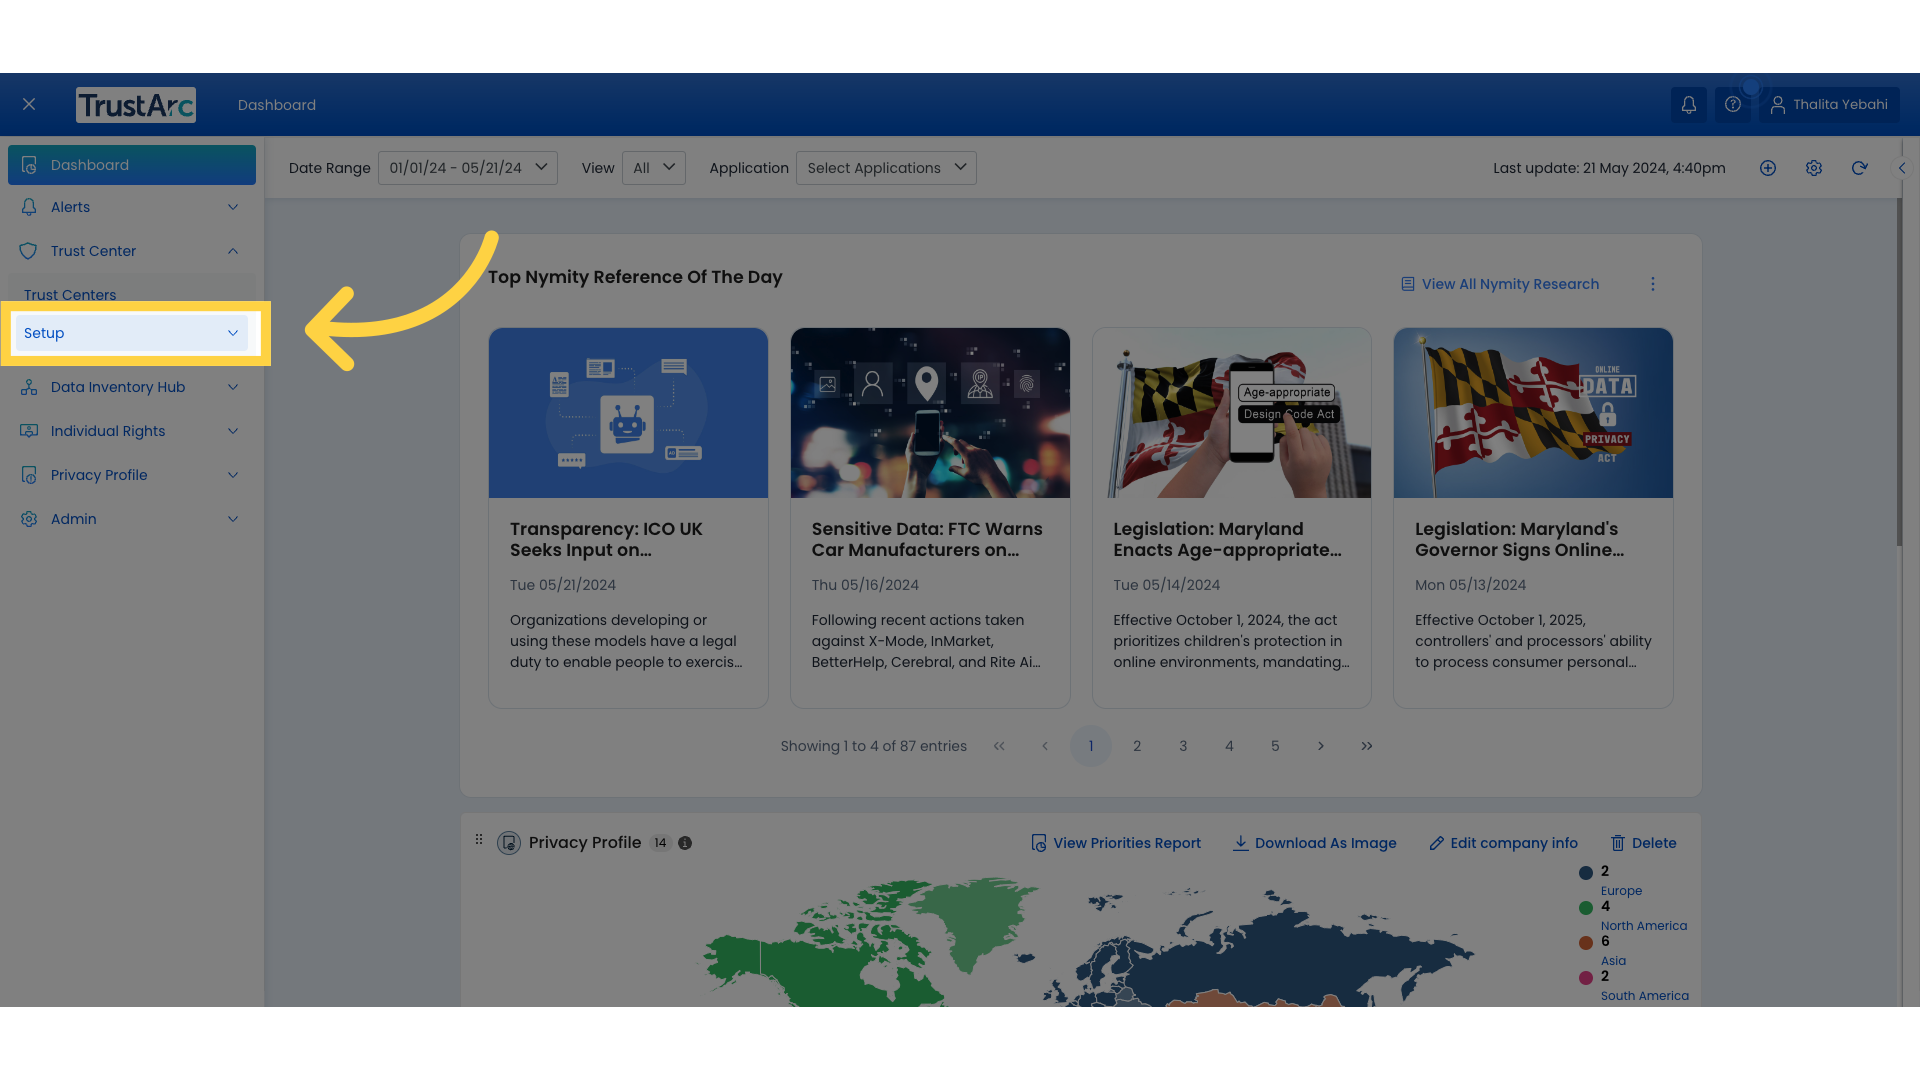The width and height of the screenshot is (1920, 1080).
Task: Open the three-dot menu of Nymity card
Action: 1653,284
